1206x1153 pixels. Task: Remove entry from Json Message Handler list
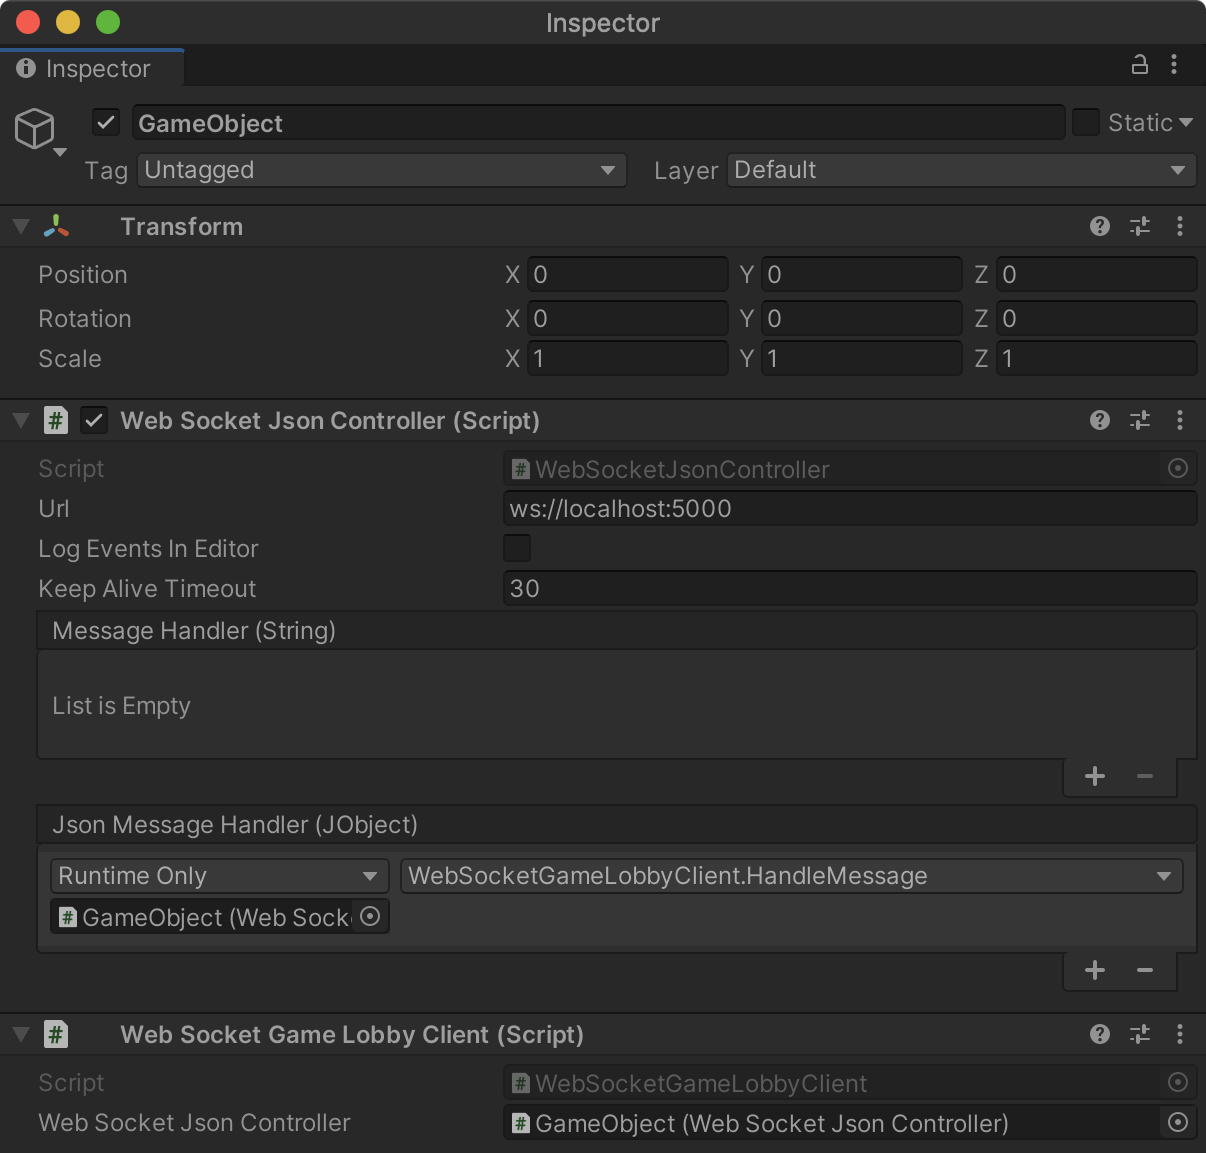tap(1145, 970)
